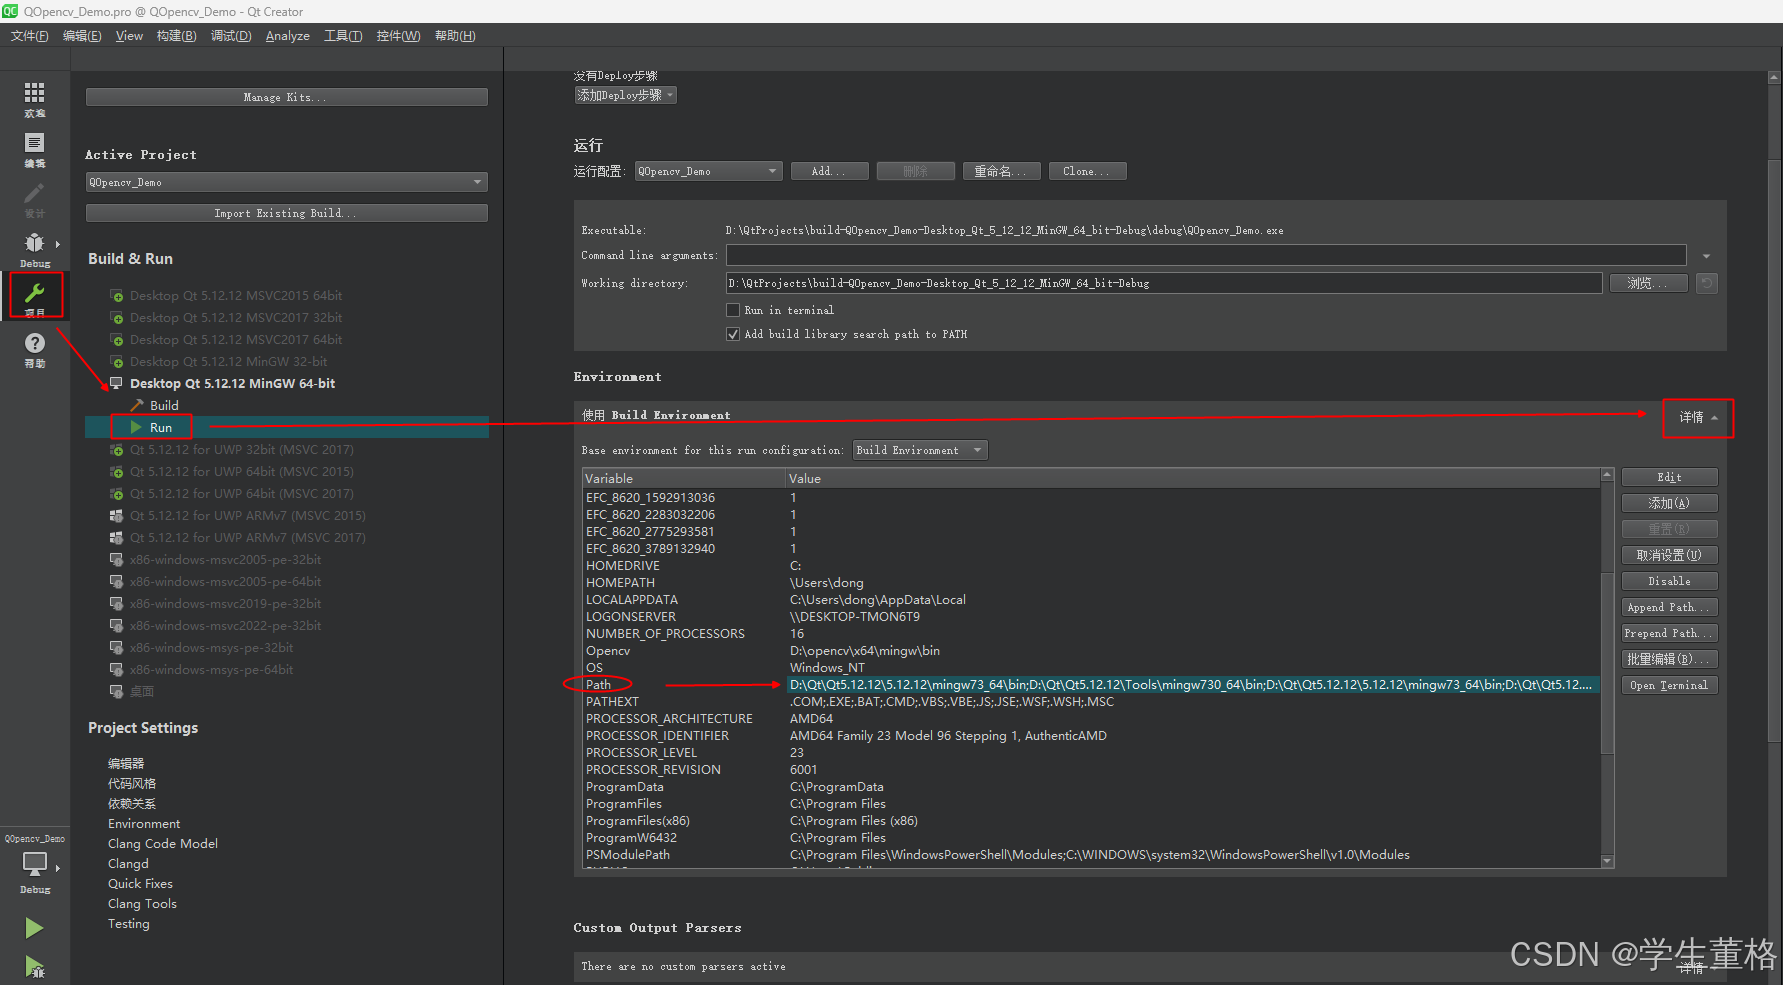Image resolution: width=1783 pixels, height=985 pixels.
Task: Click the Variable column header
Action: [x=684, y=478]
